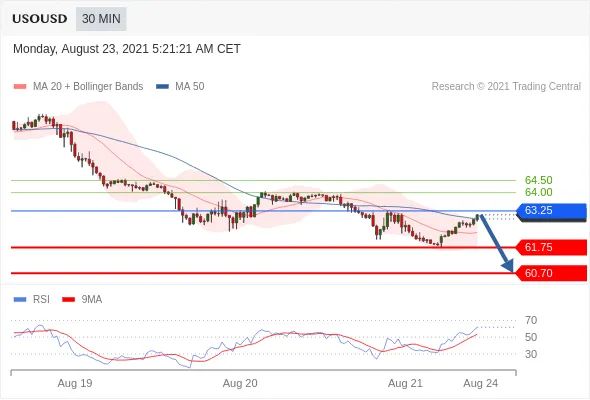Select the 30 MIN timeframe button
This screenshot has width=590, height=400.
point(101,19)
